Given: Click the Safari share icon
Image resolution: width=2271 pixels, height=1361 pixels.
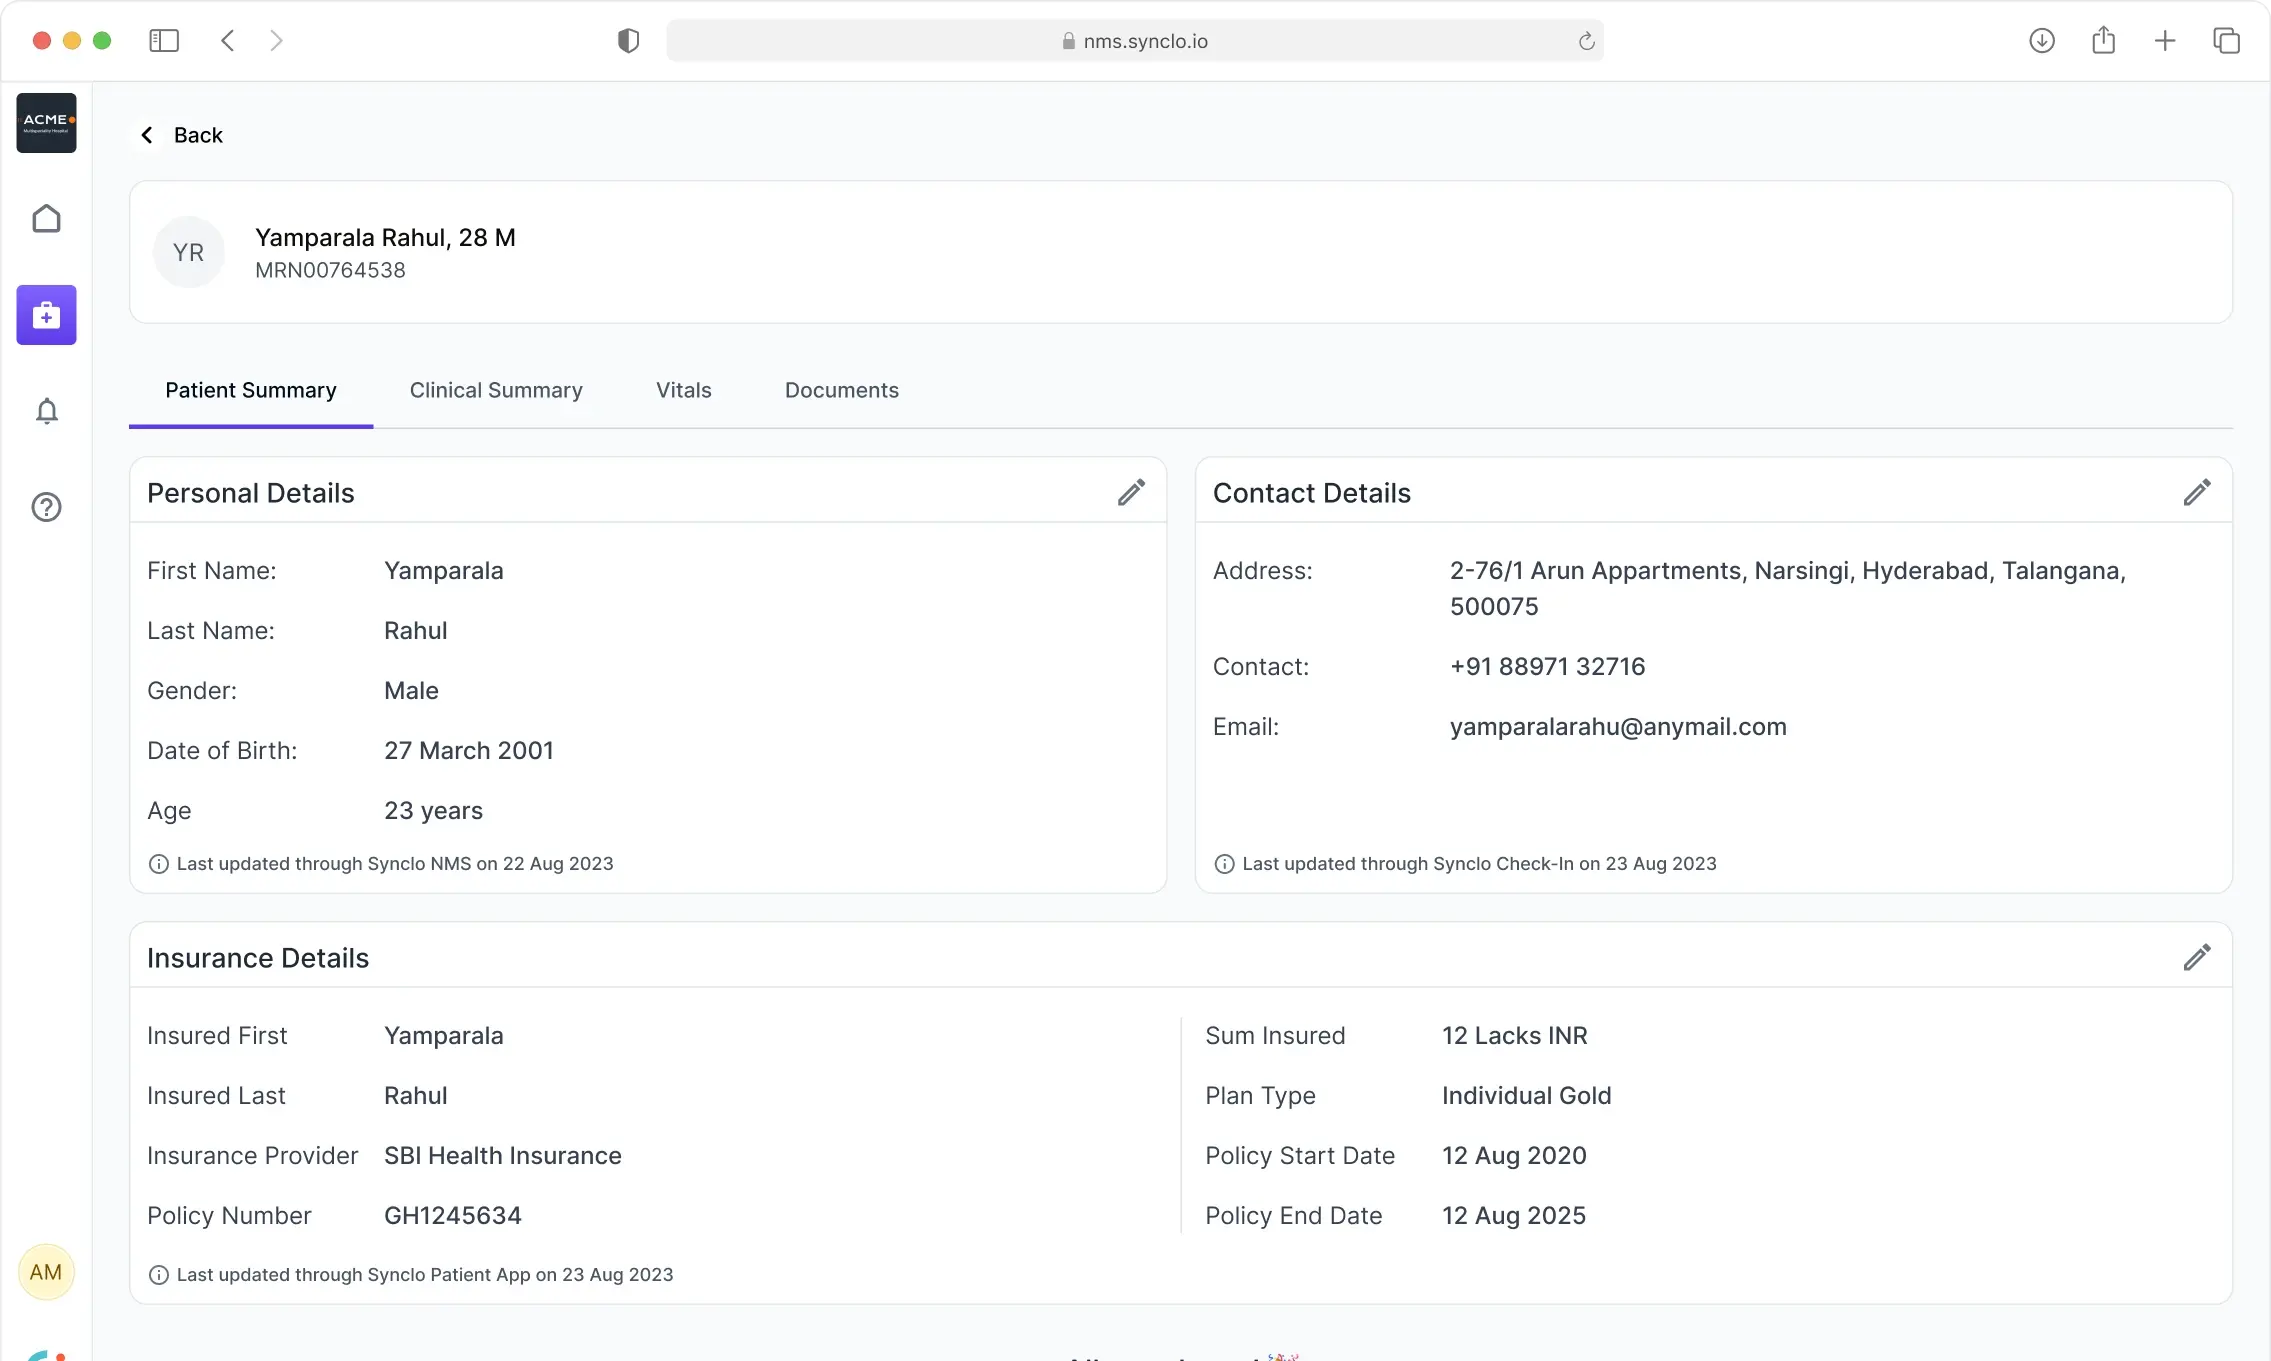Looking at the screenshot, I should (x=2104, y=40).
